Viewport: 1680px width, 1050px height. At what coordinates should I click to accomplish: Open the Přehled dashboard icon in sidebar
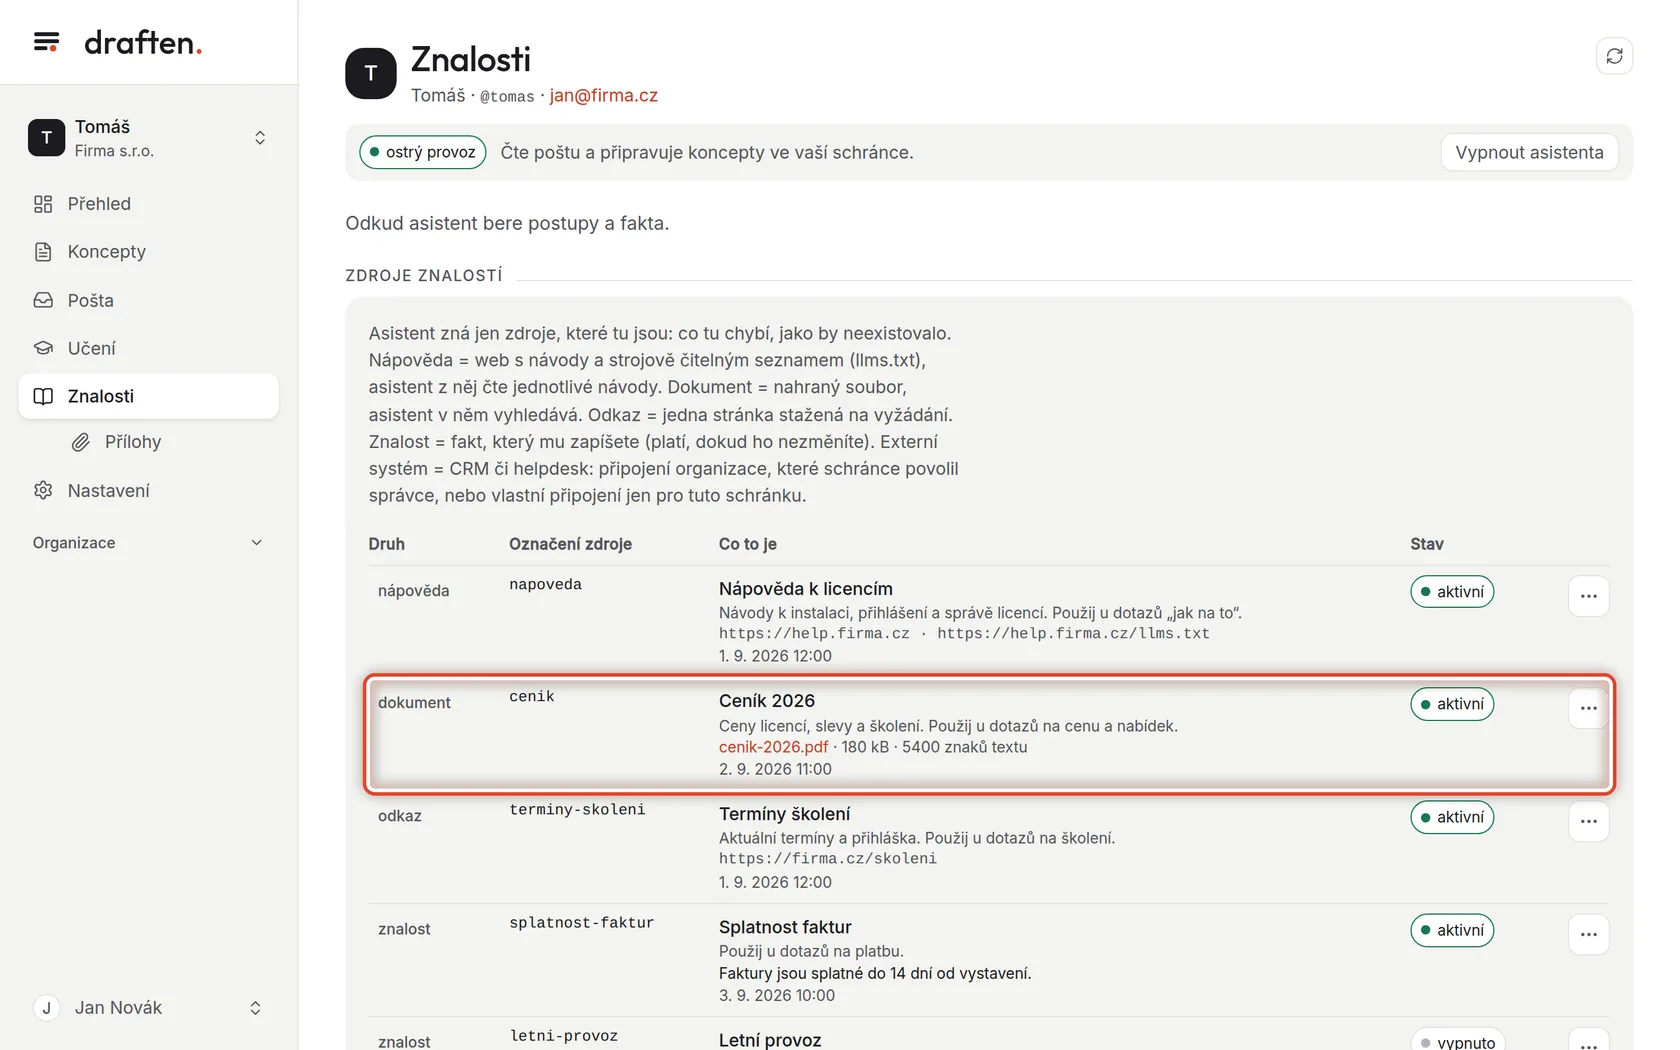point(43,204)
